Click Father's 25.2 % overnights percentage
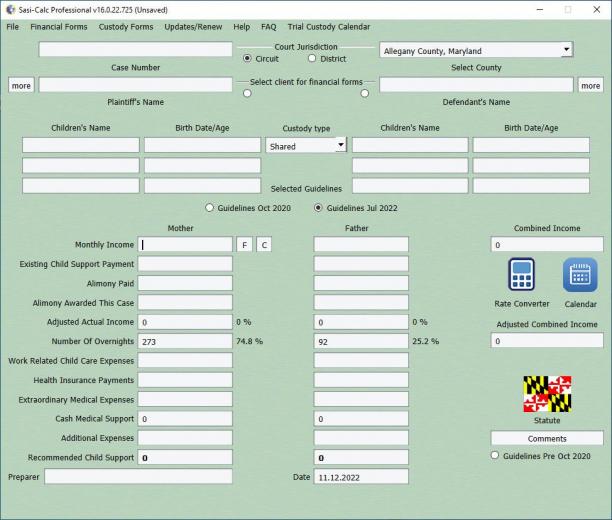The image size is (612, 520). (425, 341)
